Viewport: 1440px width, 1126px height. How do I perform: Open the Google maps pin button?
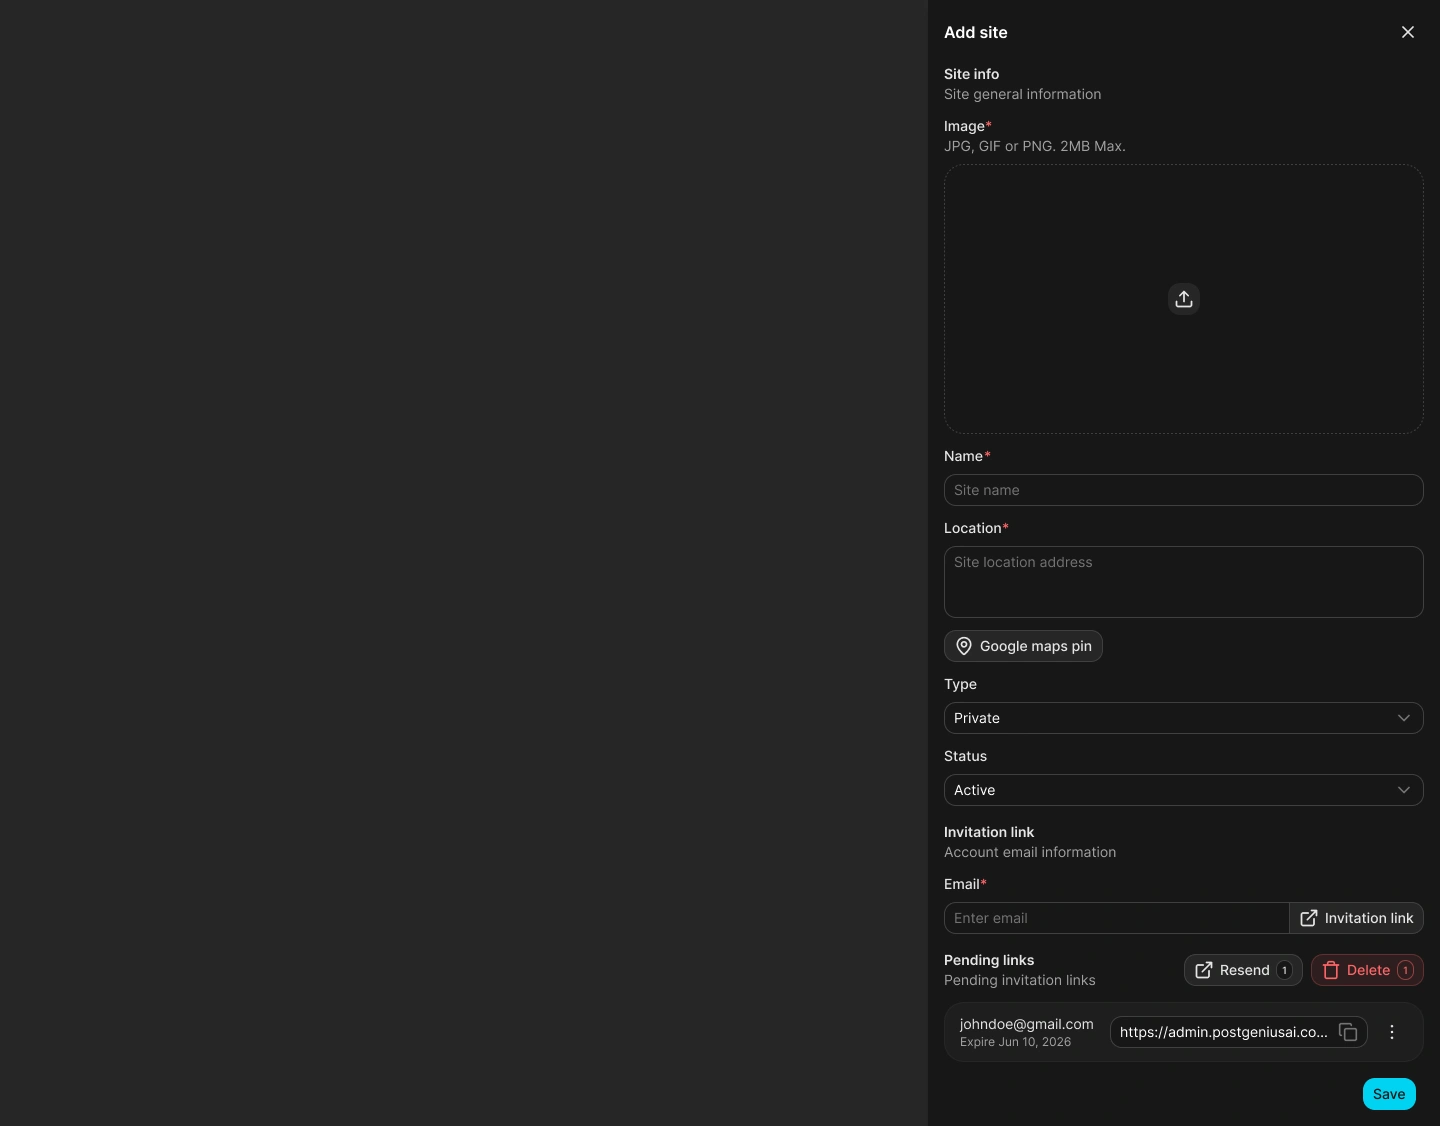[x=1023, y=646]
